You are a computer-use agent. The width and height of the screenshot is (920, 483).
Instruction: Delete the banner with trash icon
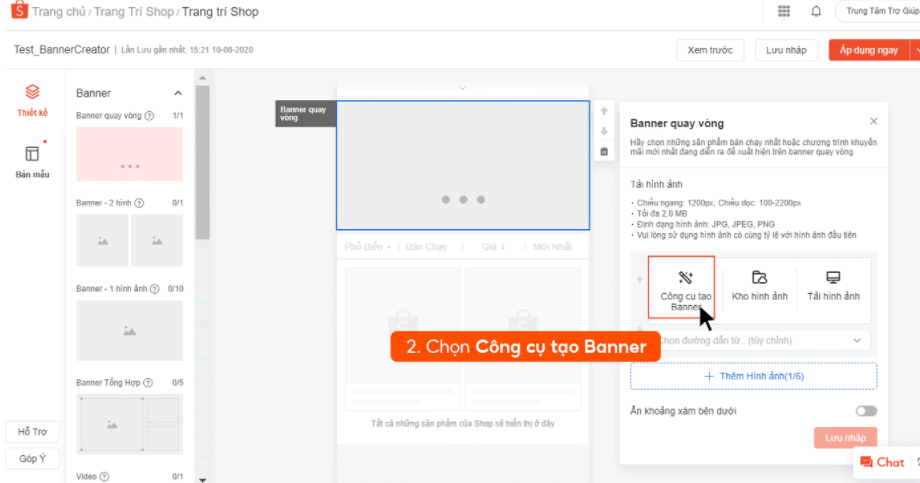coord(604,152)
